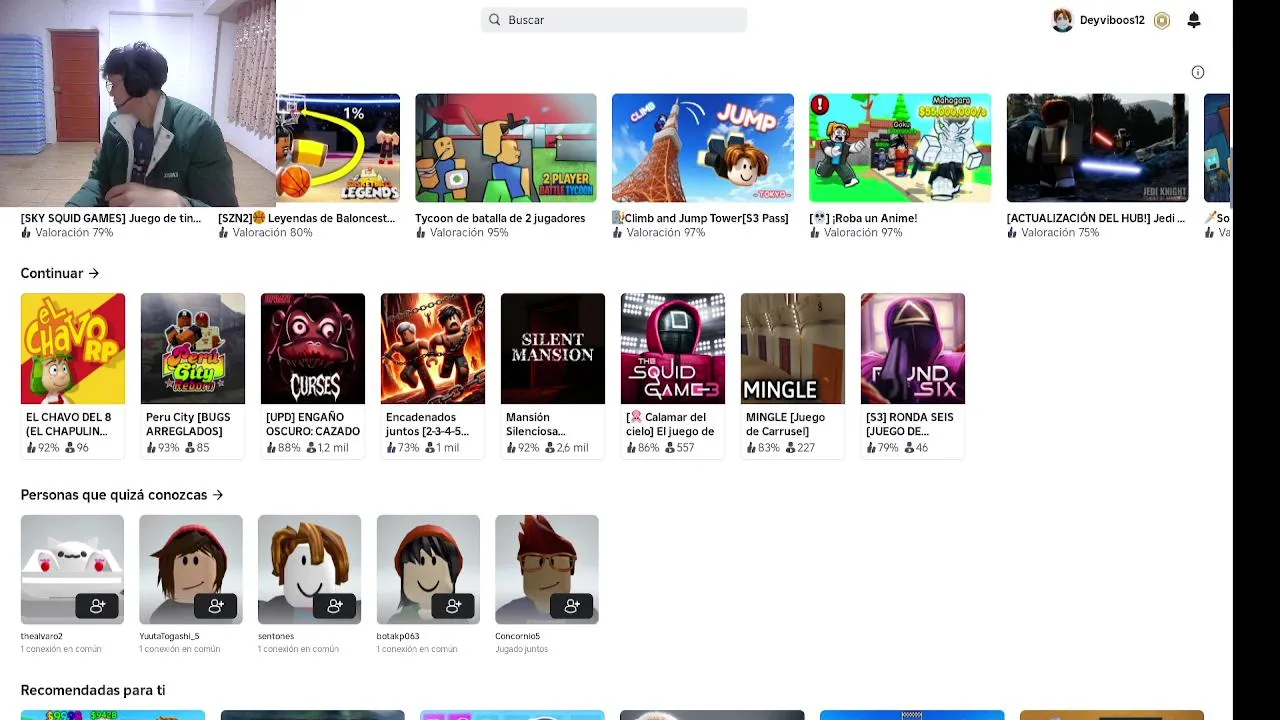Click 'MINGLE [Juego de Carrusel]' title
Screen dimensions: 1280x720
785,424
